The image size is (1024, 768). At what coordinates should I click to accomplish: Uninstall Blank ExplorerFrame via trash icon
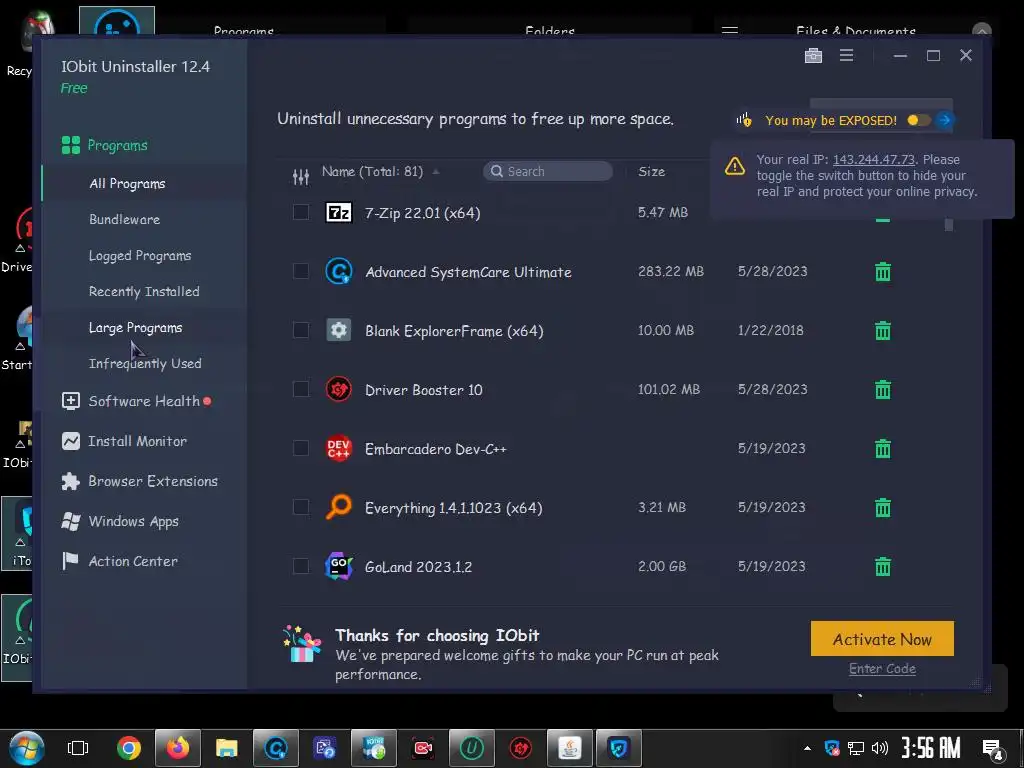[882, 330]
